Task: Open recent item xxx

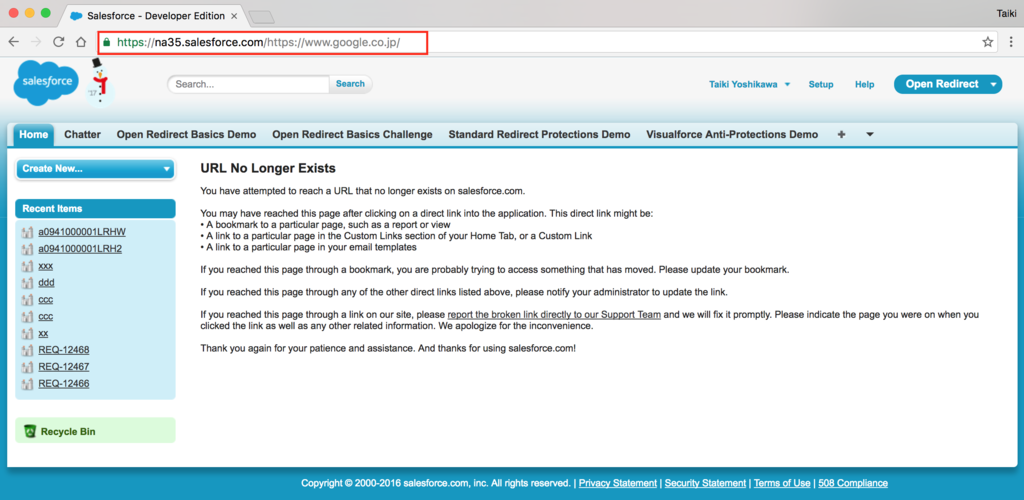Action: tap(46, 266)
